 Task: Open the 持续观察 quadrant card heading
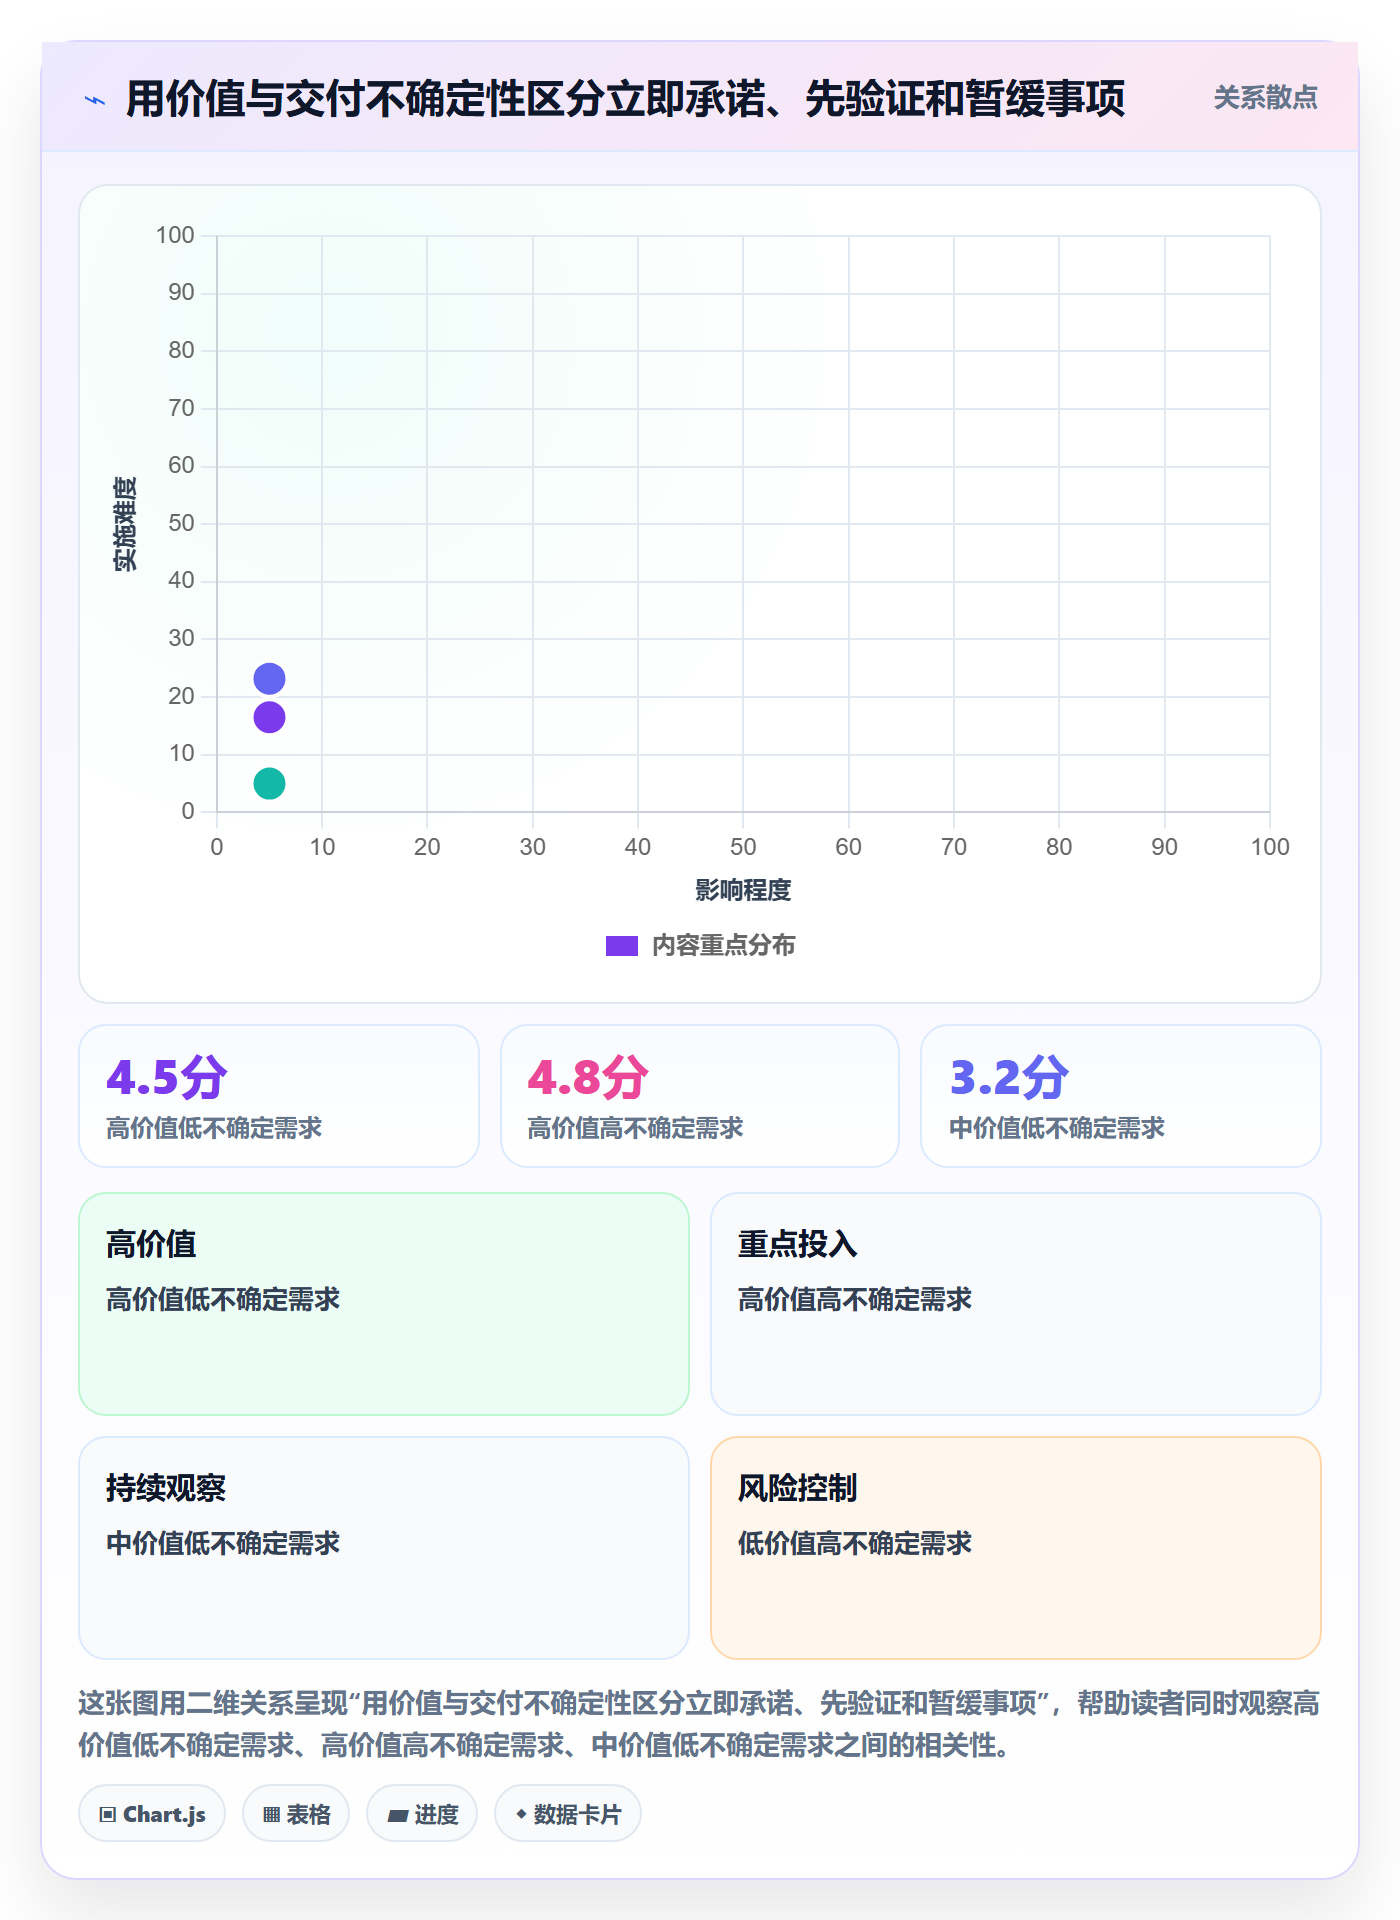point(166,1488)
